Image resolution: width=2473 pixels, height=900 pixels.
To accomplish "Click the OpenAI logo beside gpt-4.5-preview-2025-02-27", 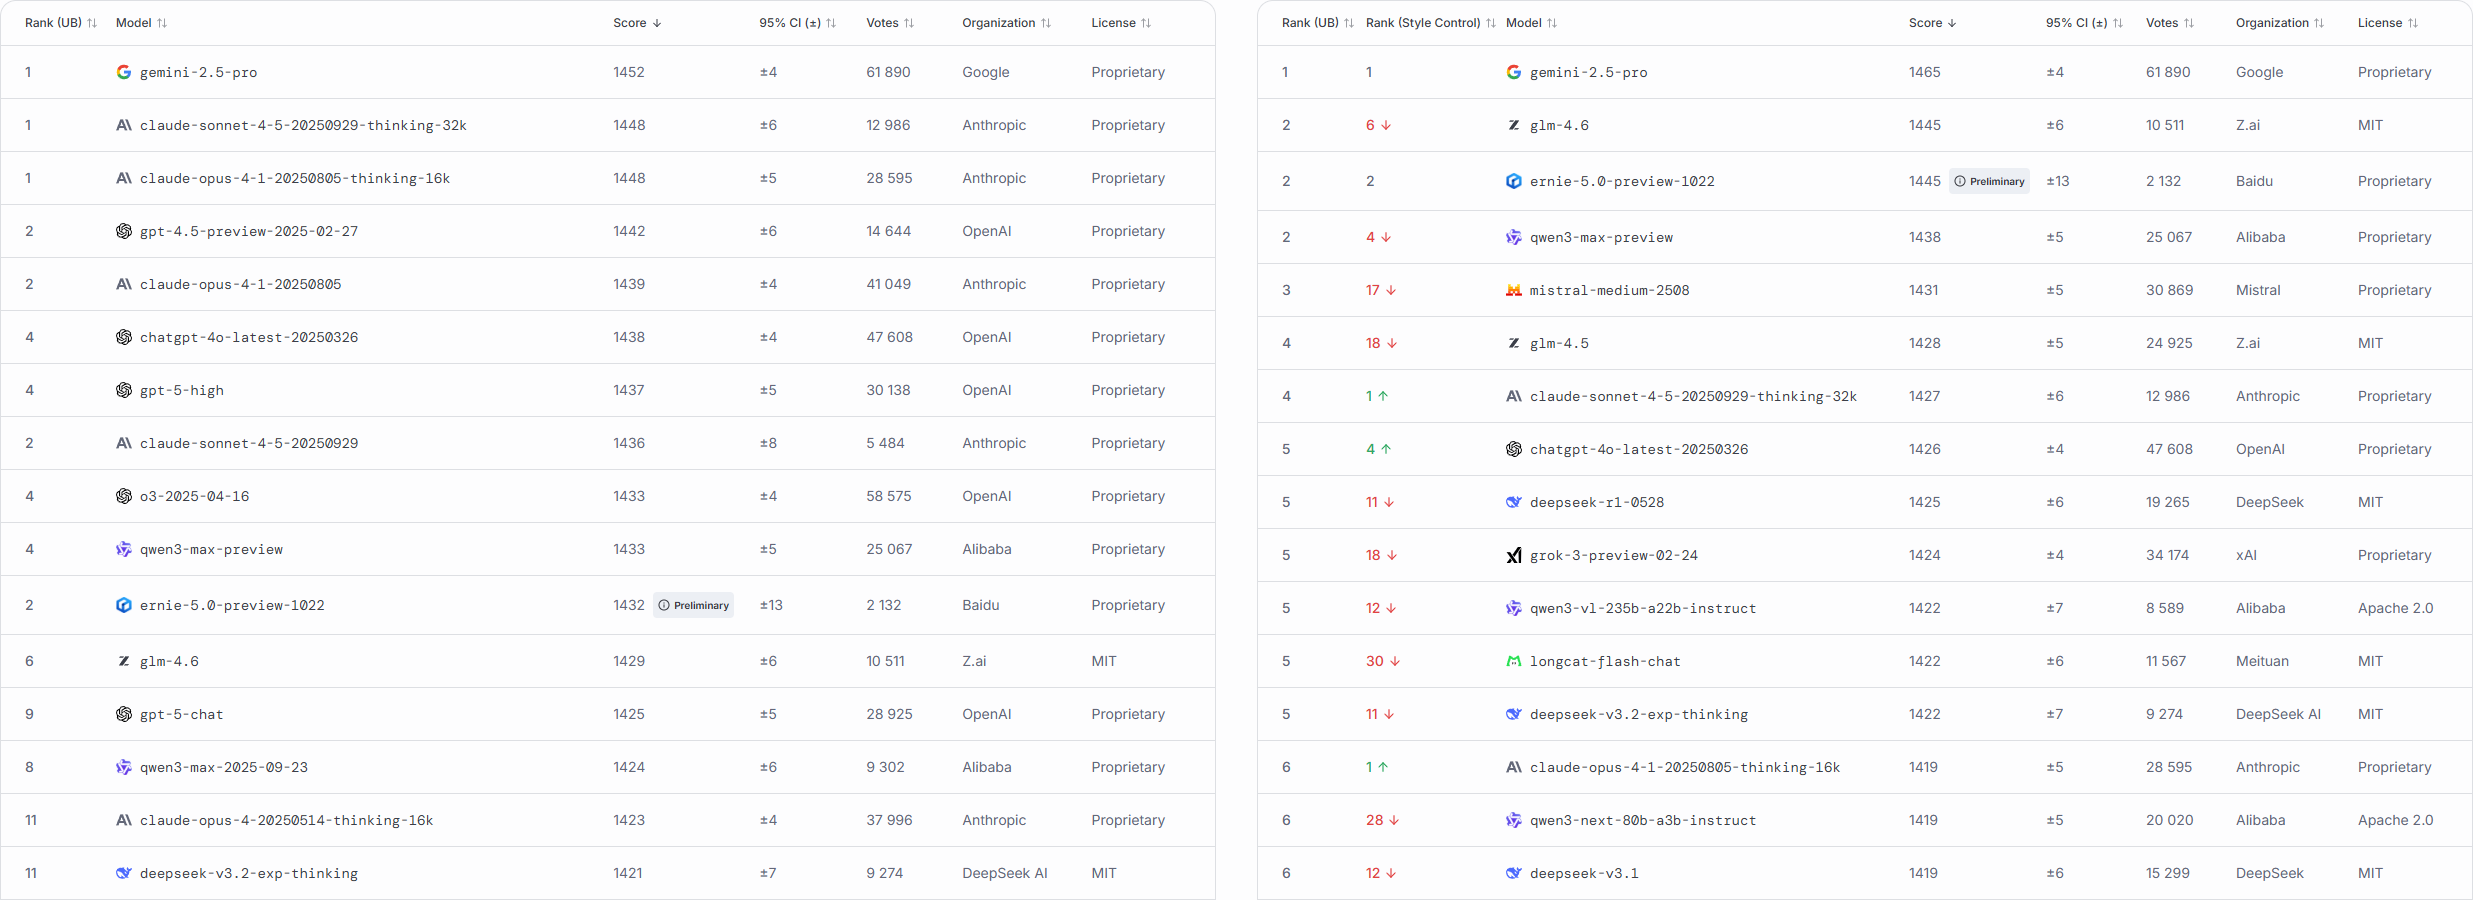I will tap(124, 231).
